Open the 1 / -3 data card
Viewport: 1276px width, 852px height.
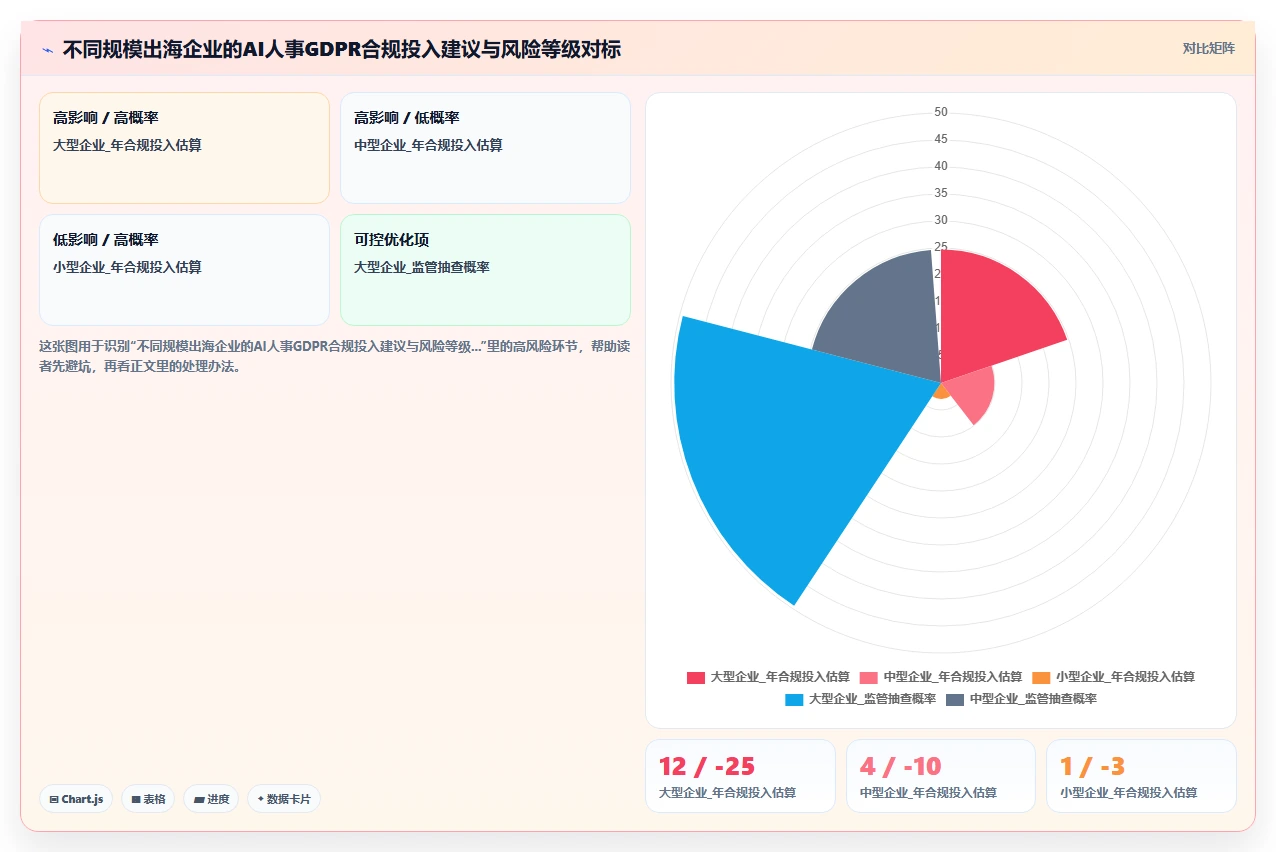click(x=1141, y=776)
